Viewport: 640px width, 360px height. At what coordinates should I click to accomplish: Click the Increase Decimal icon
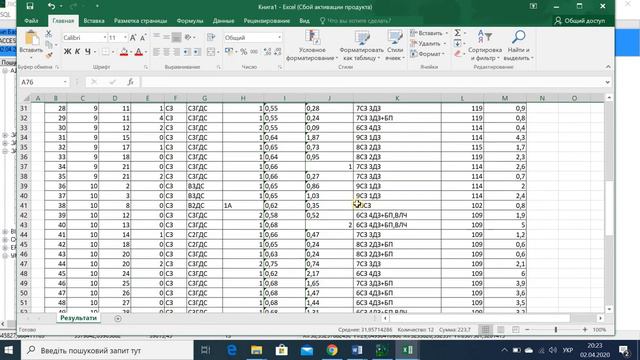click(267, 52)
